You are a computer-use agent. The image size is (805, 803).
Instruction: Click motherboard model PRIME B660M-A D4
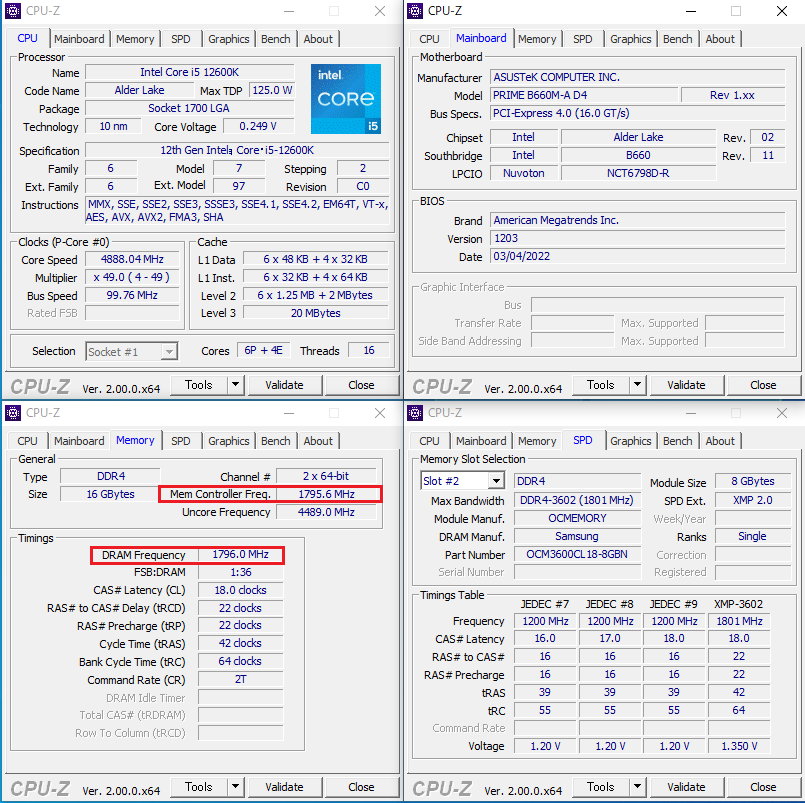(x=584, y=95)
